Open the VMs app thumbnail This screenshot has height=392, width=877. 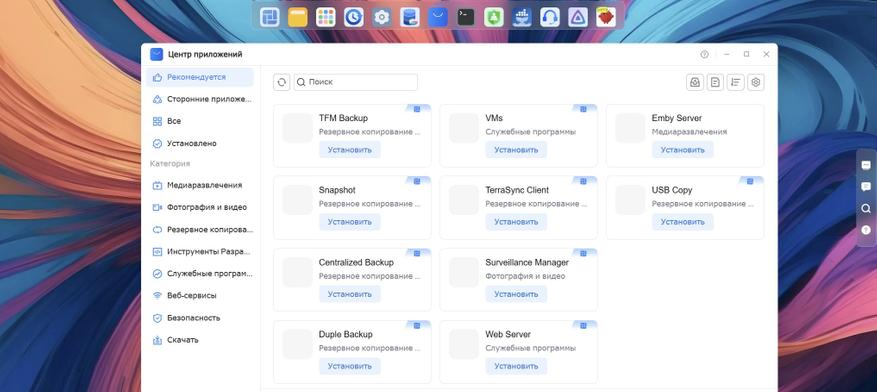click(464, 128)
